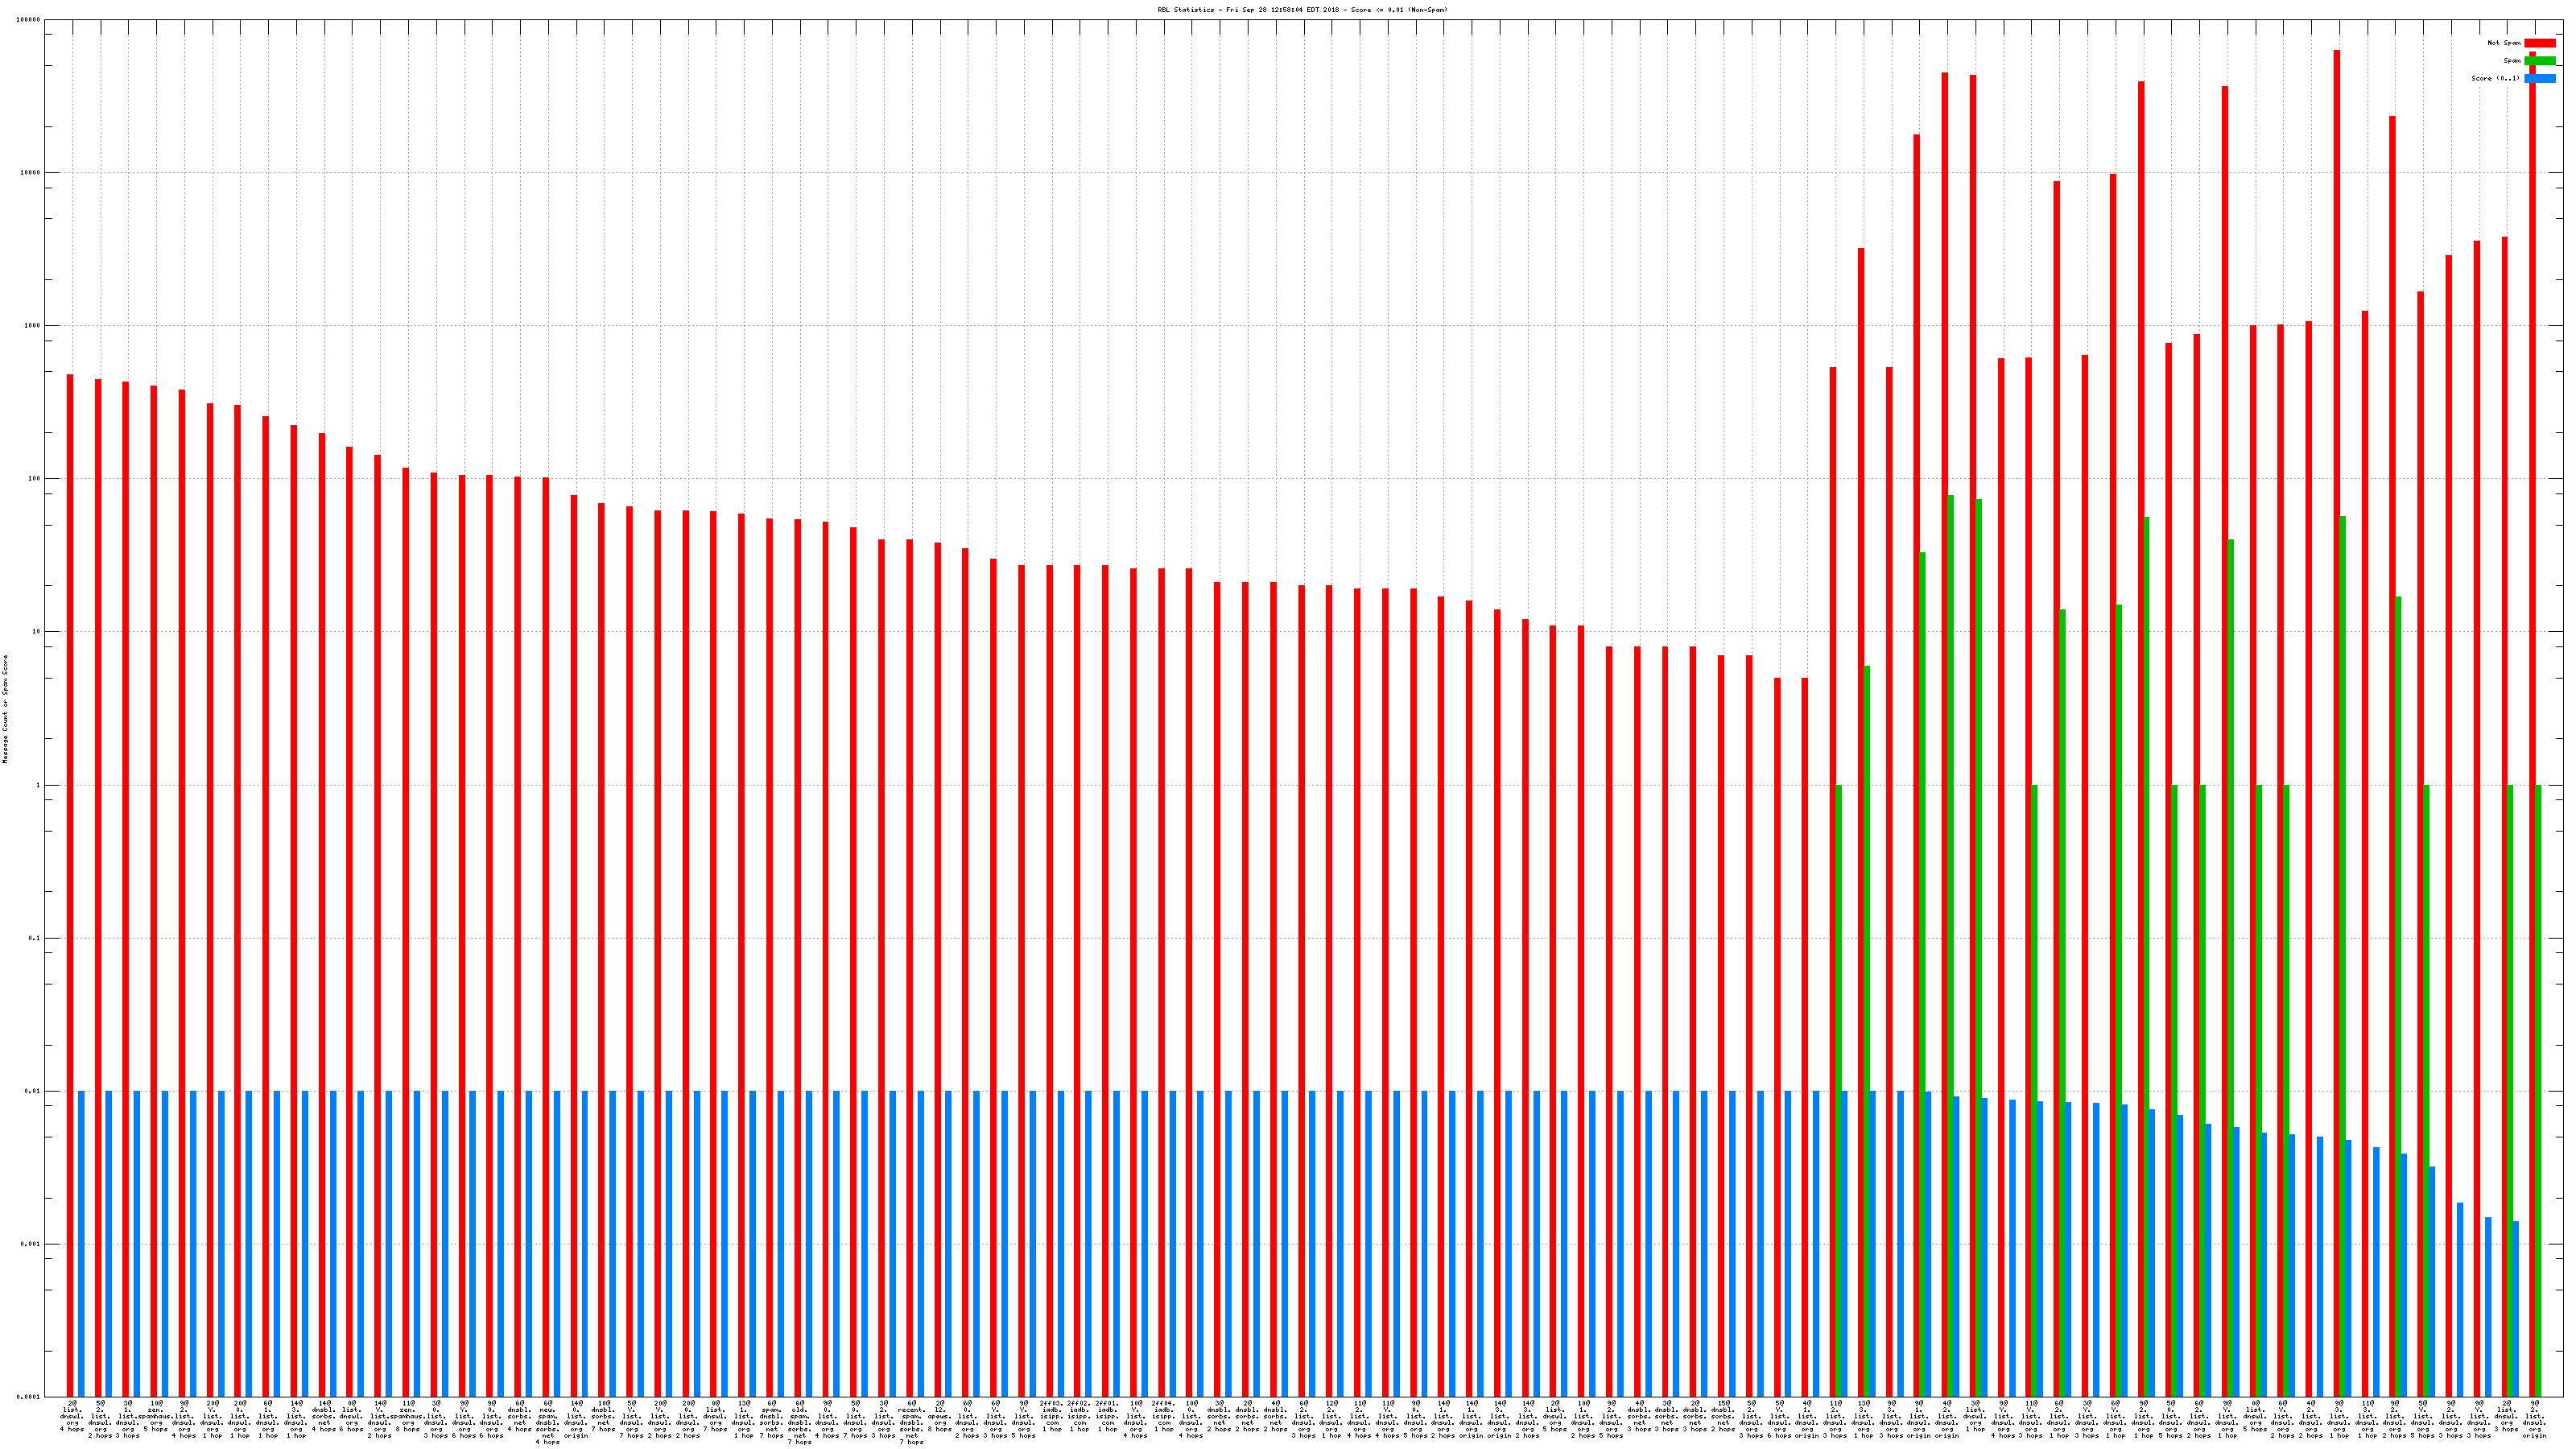Click the first x-axis label '2@ list.dnswl.org 4 hops'
This screenshot has width=2576, height=1449.
[x=72, y=1418]
